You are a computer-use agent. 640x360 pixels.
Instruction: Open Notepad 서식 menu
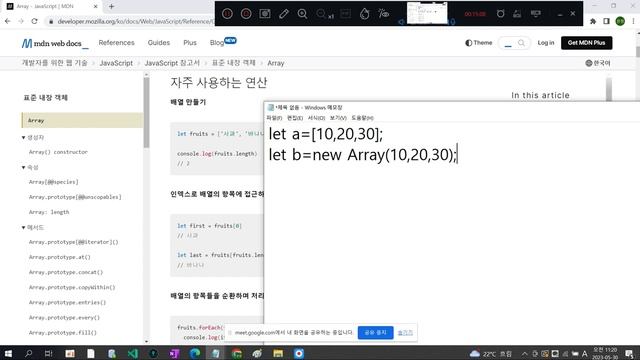(x=316, y=118)
